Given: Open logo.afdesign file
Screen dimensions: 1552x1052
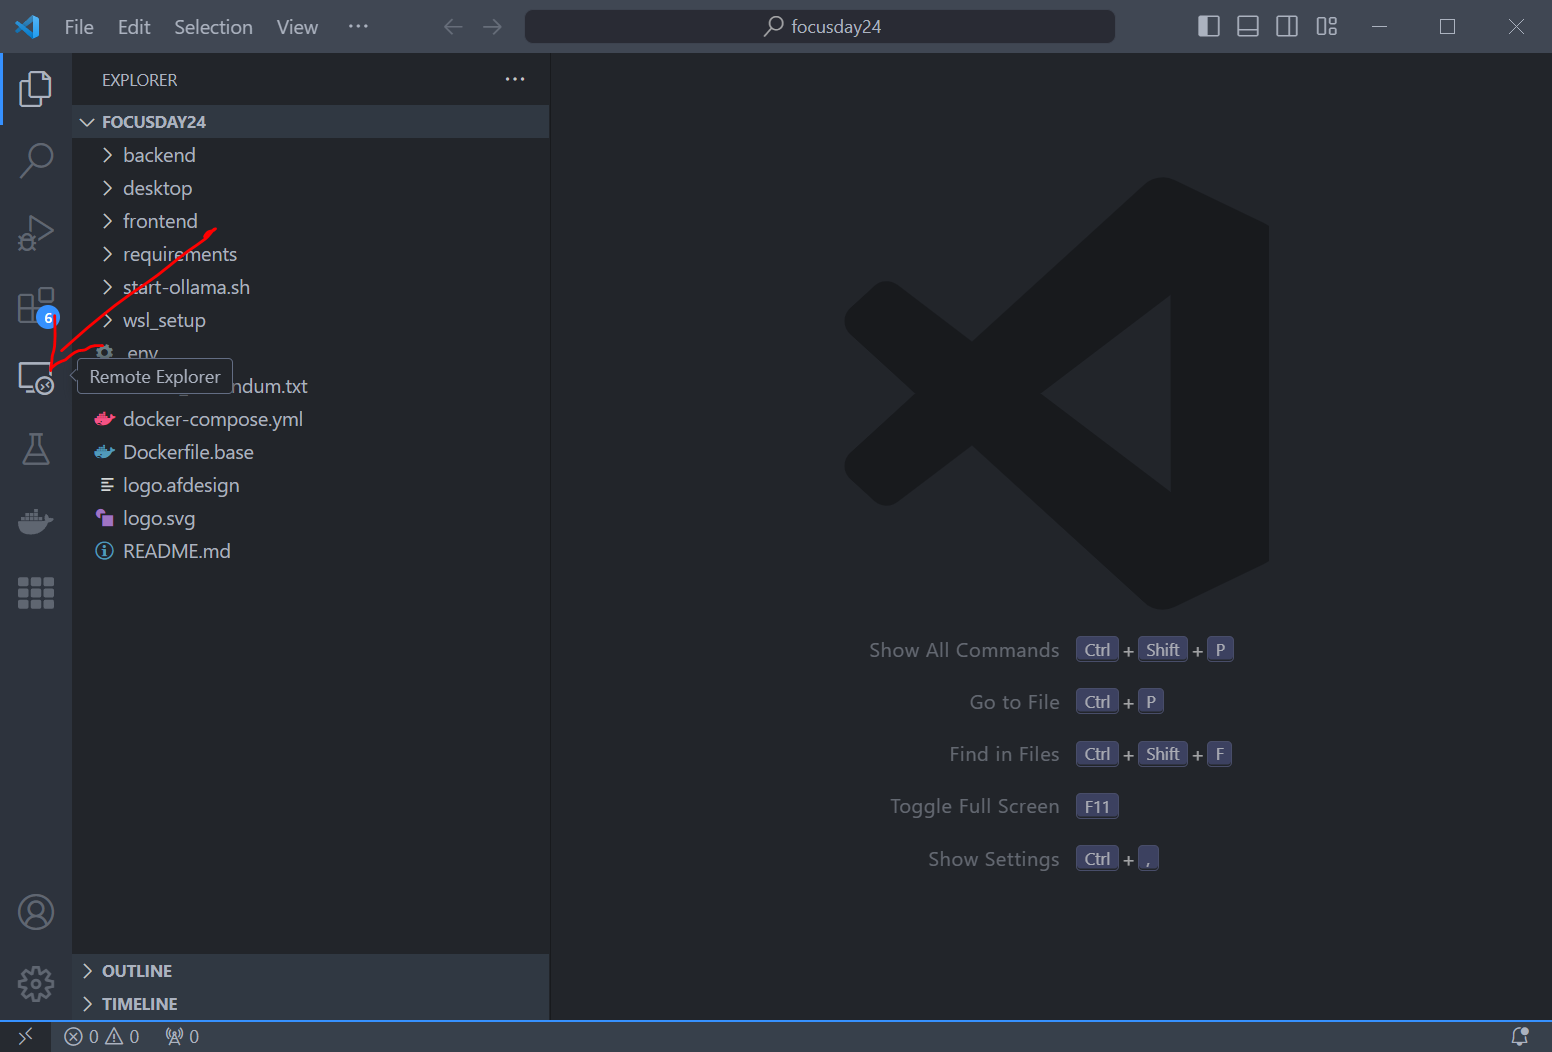Looking at the screenshot, I should 310,485.
